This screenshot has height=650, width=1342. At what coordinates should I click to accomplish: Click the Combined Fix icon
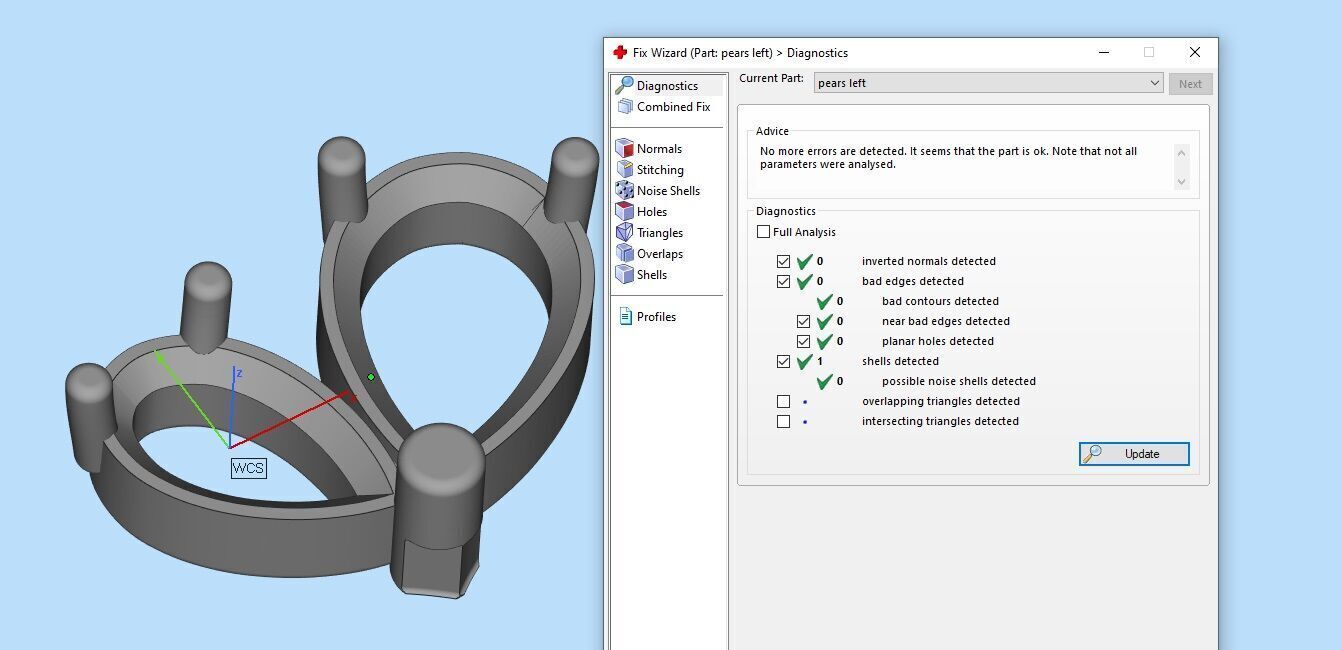[x=625, y=106]
